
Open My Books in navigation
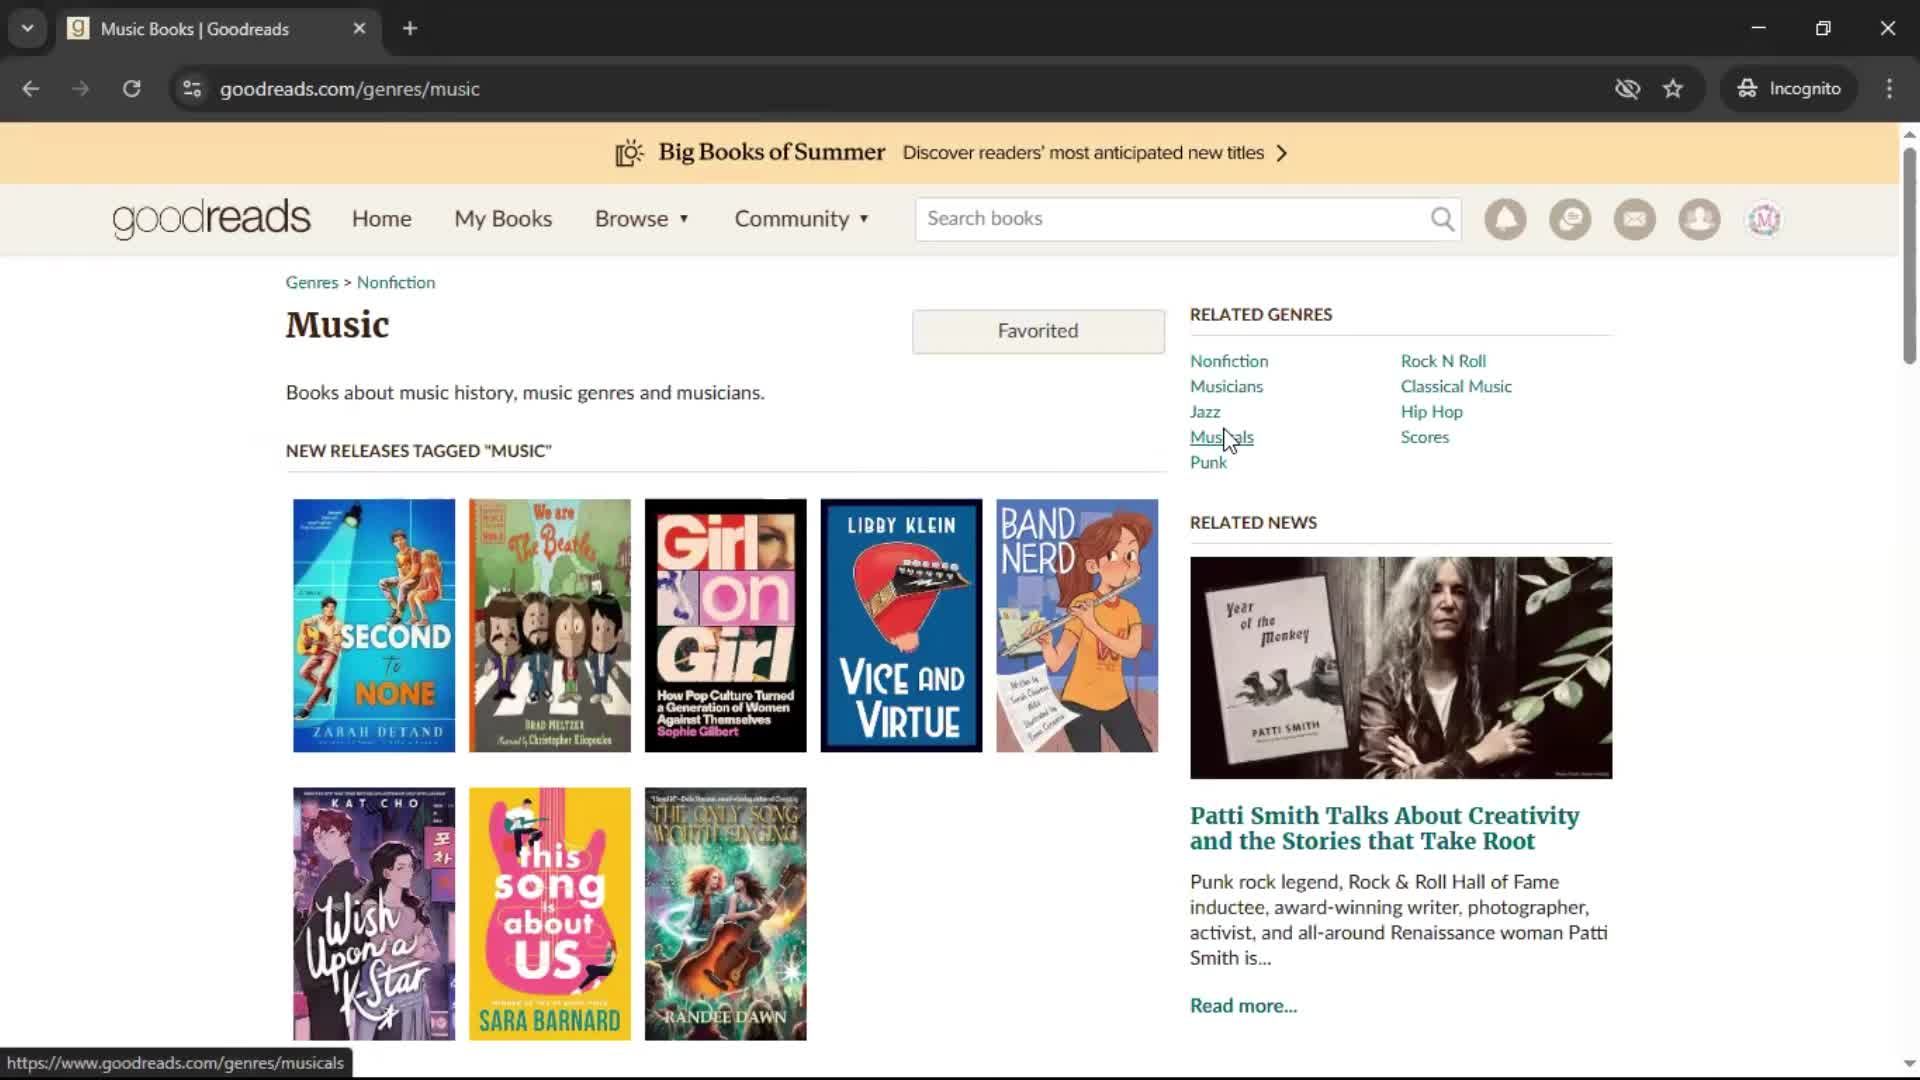(503, 219)
